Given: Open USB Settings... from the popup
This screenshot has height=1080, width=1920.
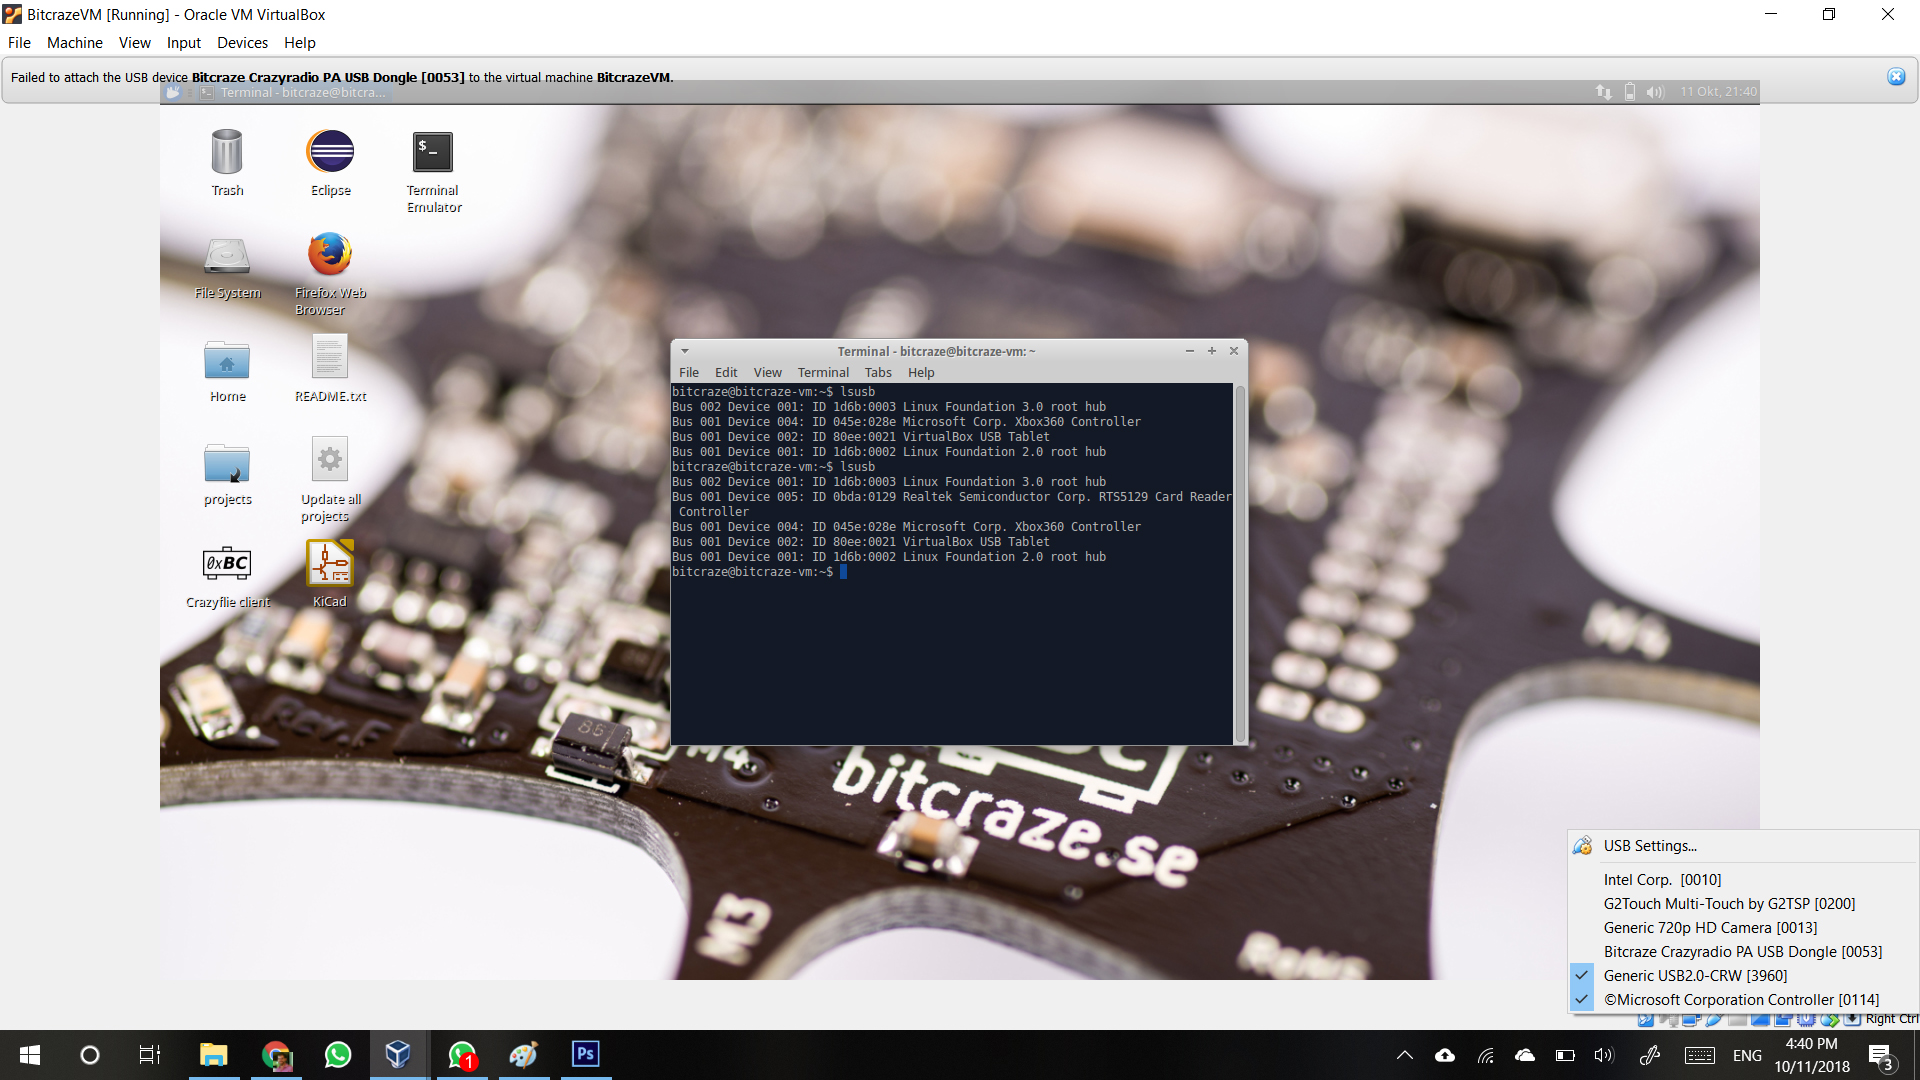Looking at the screenshot, I should [1650, 846].
